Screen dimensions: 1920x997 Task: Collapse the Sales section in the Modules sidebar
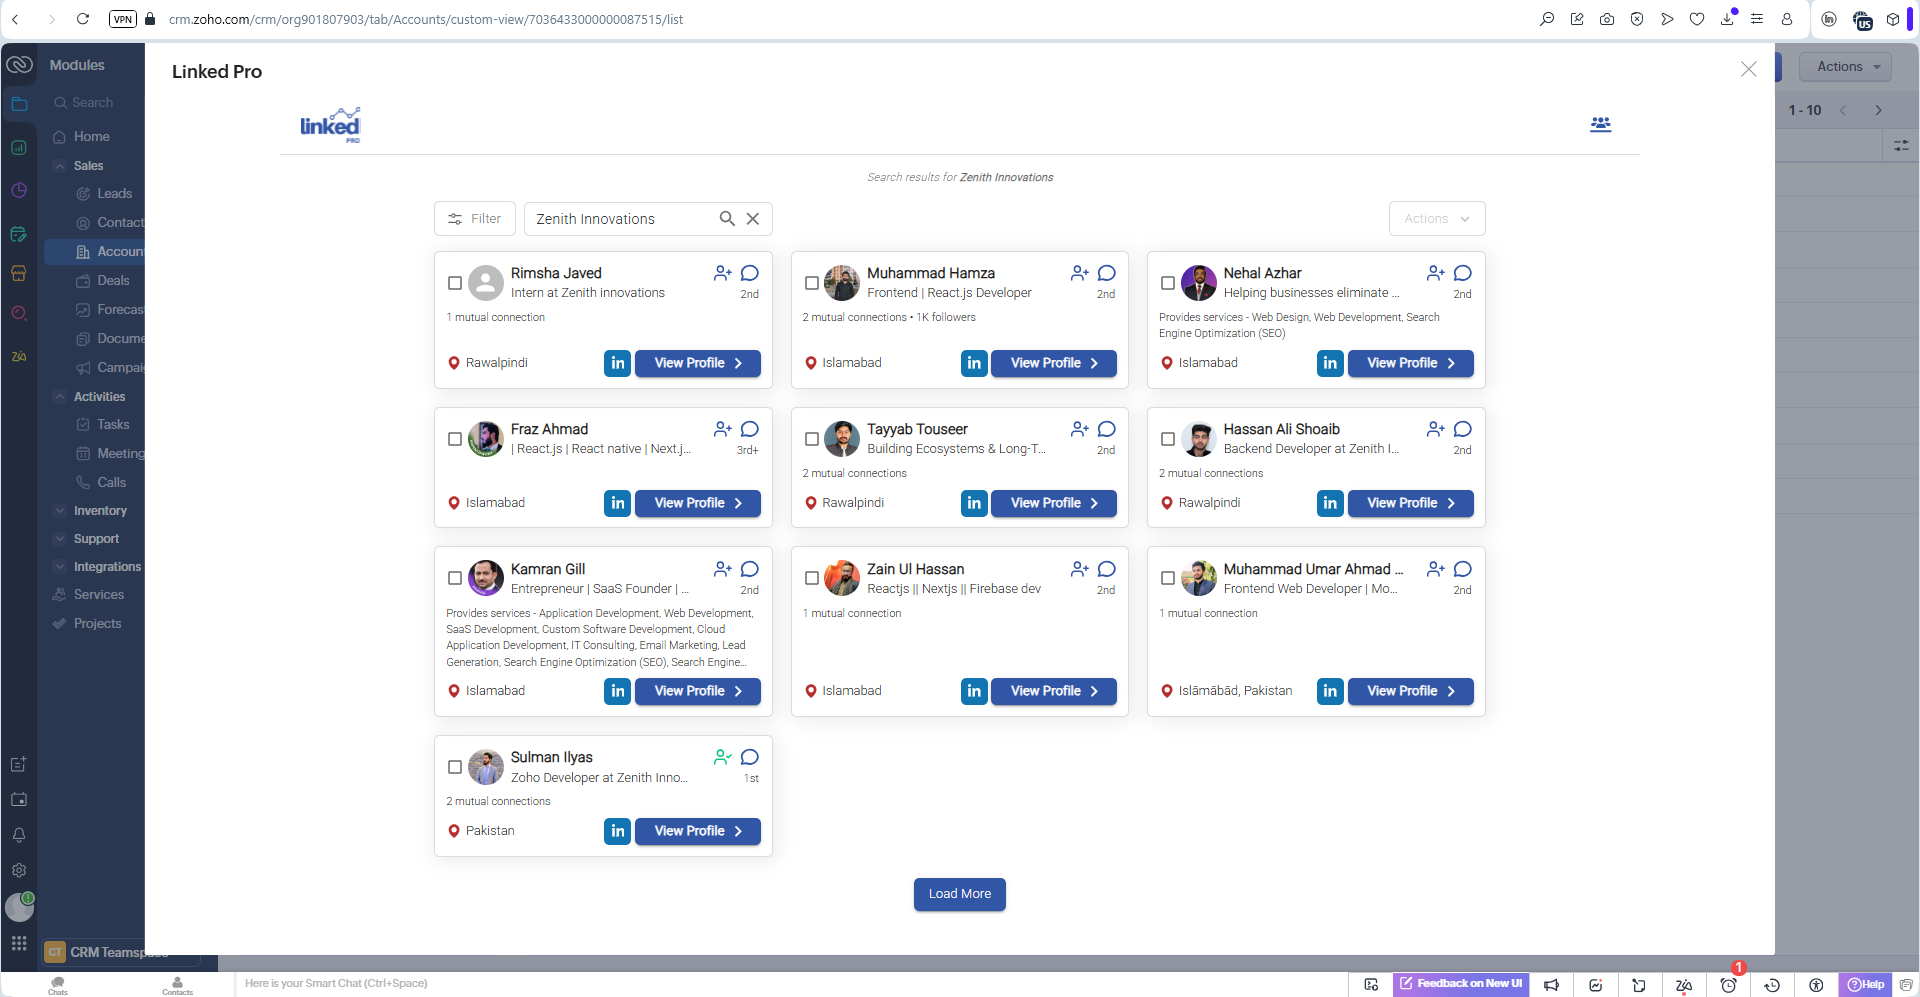click(88, 165)
